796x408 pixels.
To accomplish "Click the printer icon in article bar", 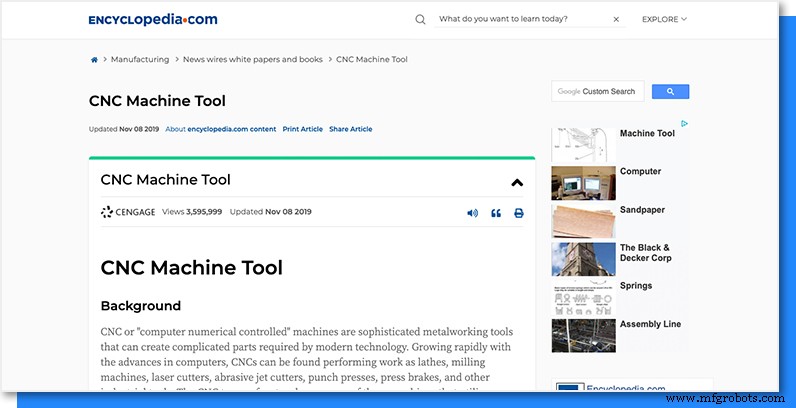I will (x=519, y=213).
